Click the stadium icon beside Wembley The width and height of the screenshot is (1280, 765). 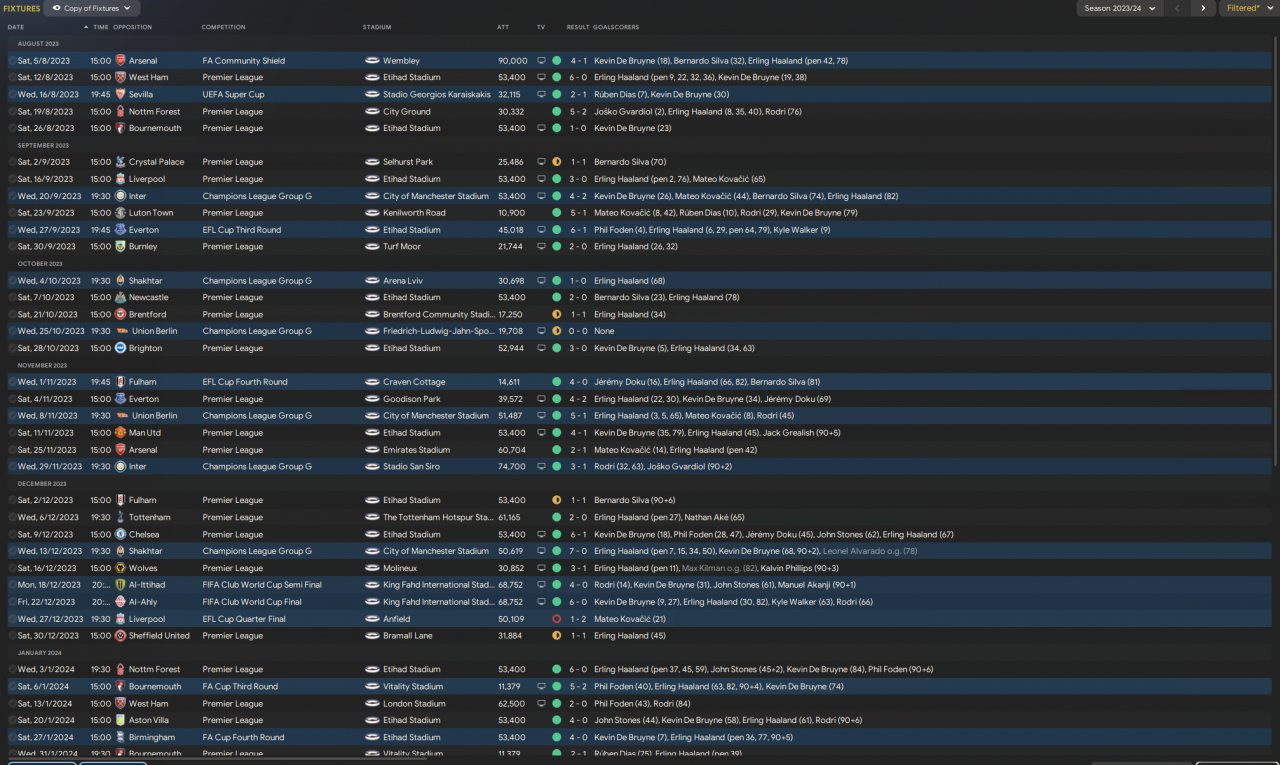point(371,61)
